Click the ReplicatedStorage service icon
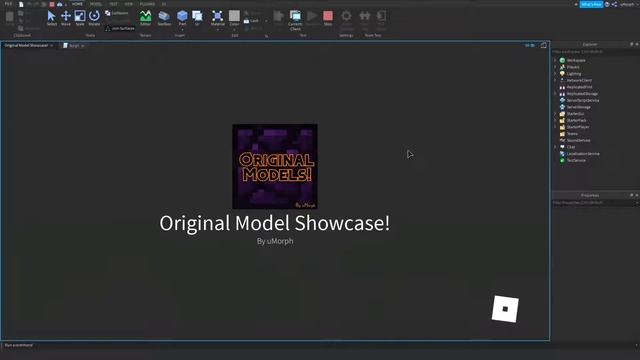The height and width of the screenshot is (360, 640). coord(562,94)
